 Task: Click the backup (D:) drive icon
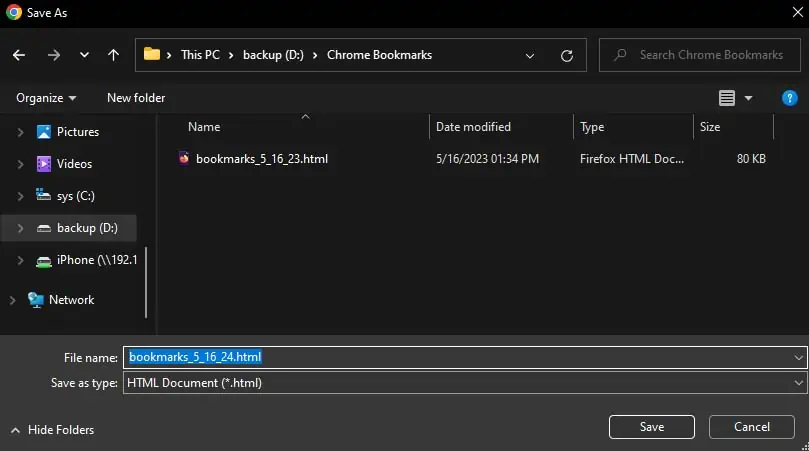click(x=44, y=228)
